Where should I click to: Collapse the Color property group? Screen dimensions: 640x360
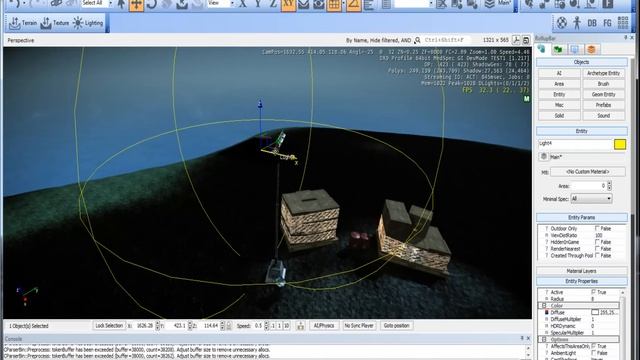coord(544,305)
